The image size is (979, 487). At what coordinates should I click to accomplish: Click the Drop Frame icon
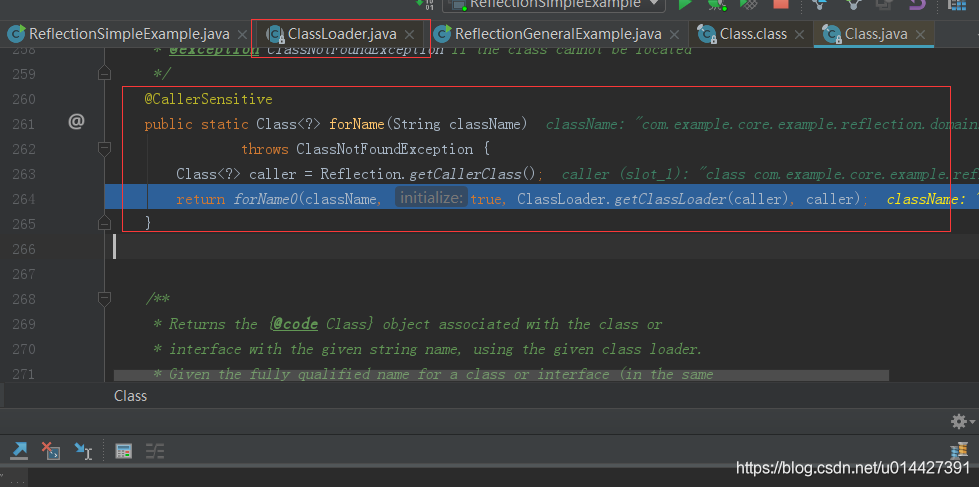tap(51, 450)
